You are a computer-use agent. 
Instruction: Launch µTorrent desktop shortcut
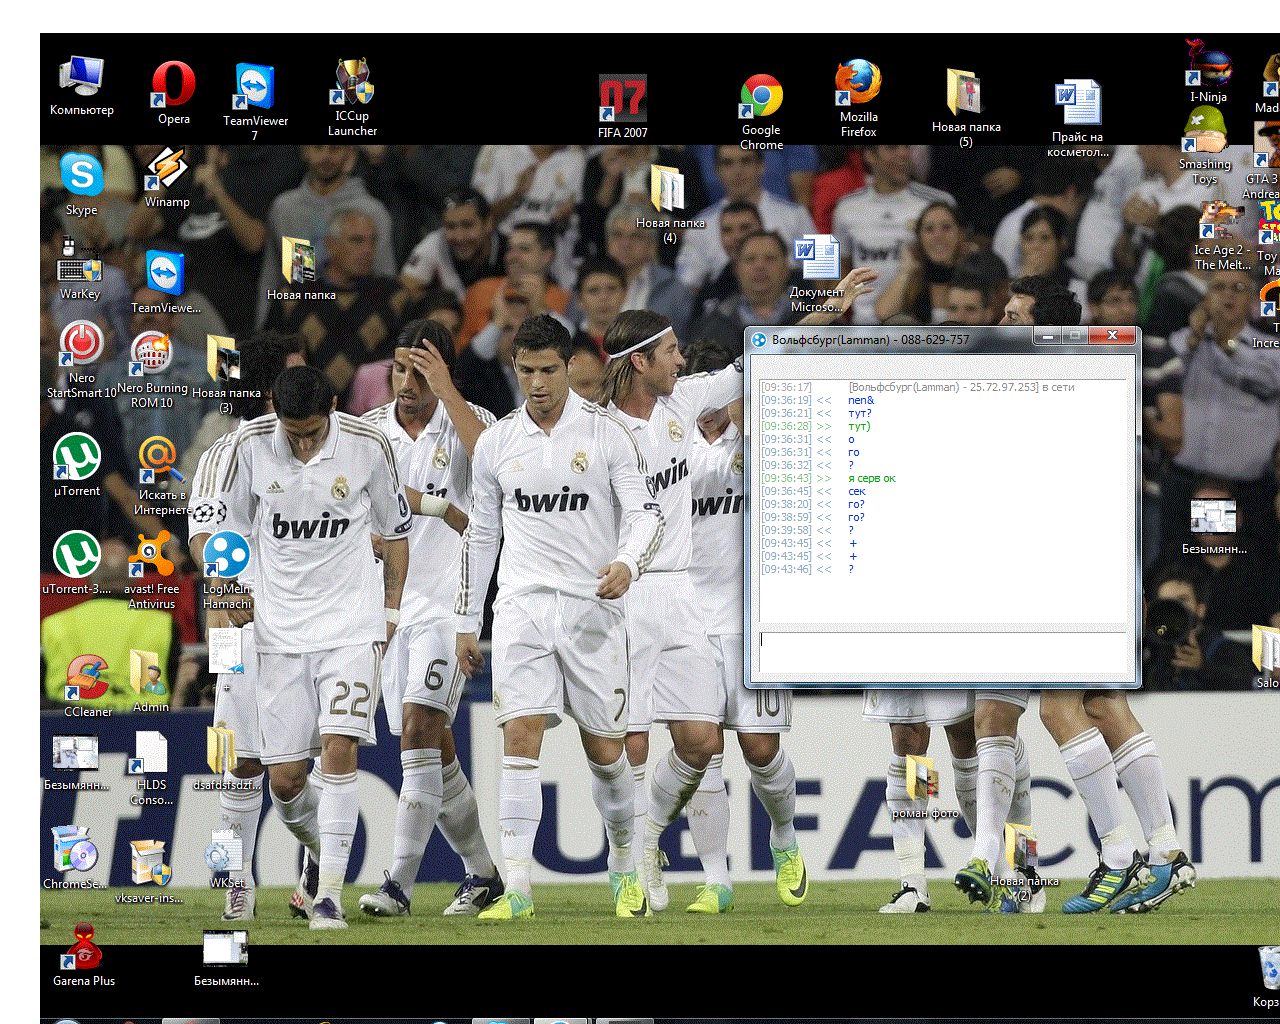pyautogui.click(x=77, y=465)
